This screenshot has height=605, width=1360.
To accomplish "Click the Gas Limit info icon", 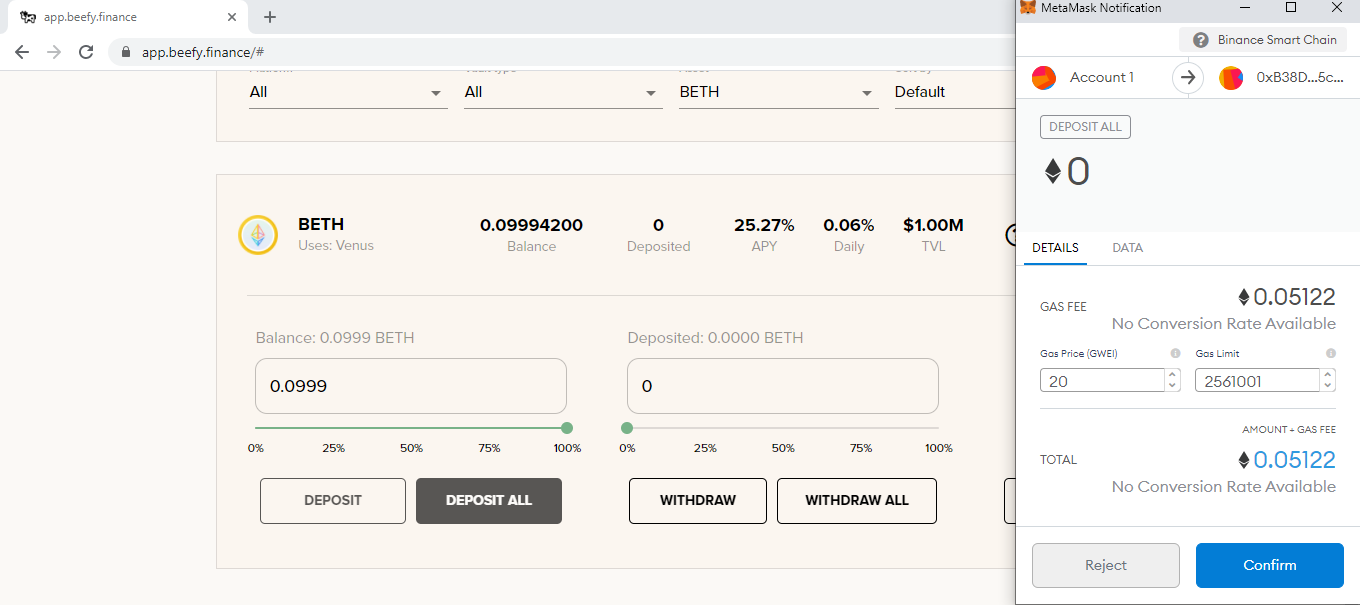I will pyautogui.click(x=1331, y=354).
